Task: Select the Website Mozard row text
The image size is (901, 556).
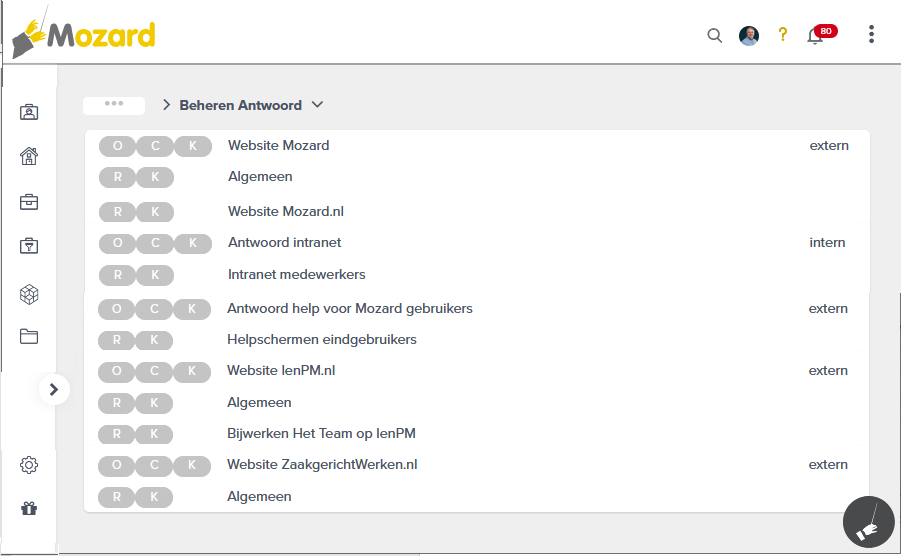Action: pyautogui.click(x=279, y=145)
